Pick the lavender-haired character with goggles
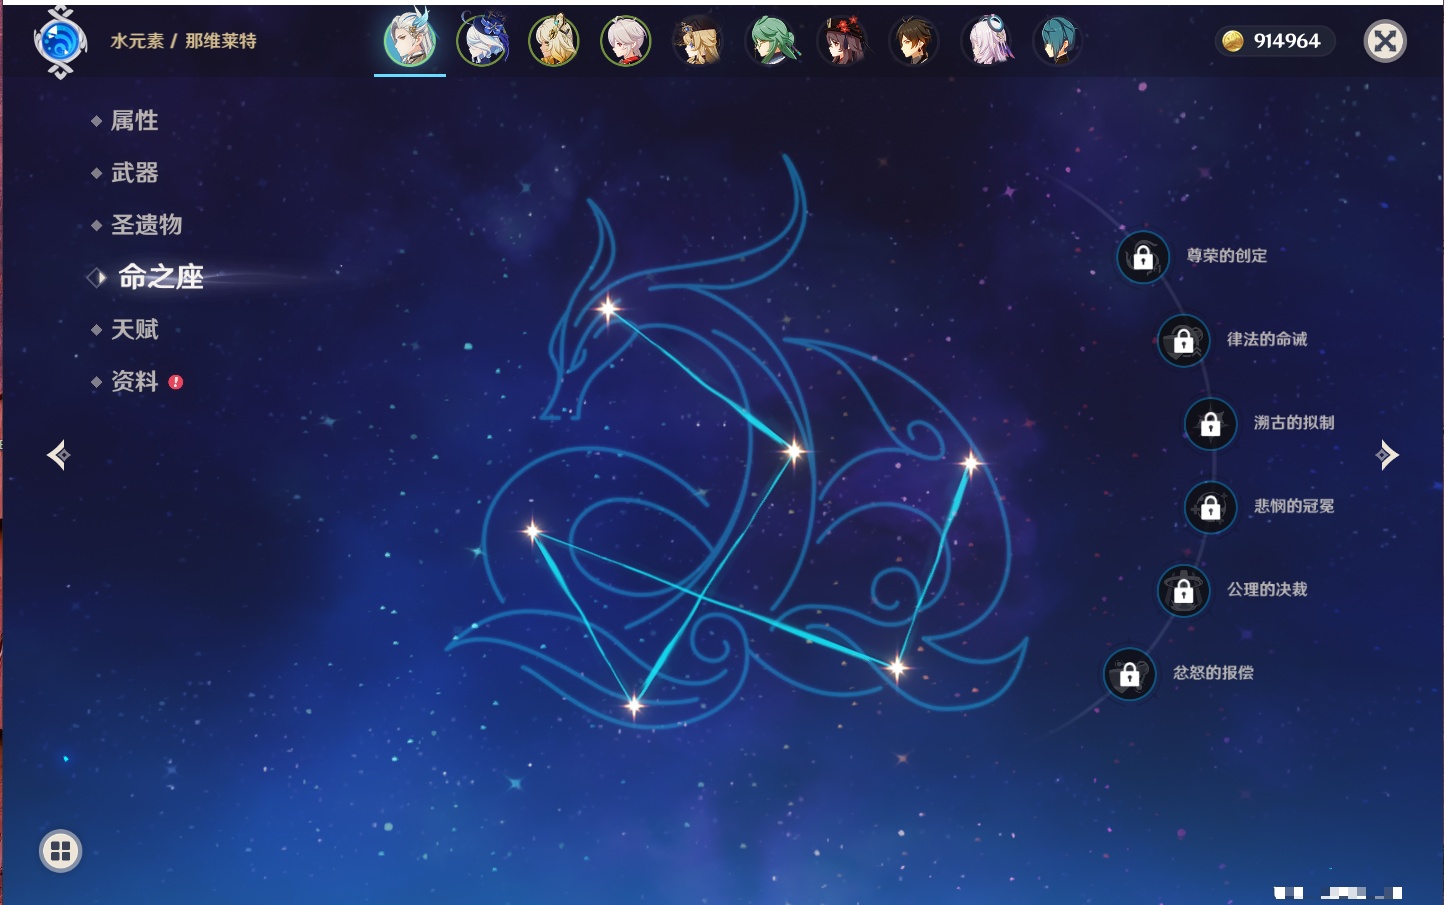This screenshot has height=905, width=1444. pos(986,42)
